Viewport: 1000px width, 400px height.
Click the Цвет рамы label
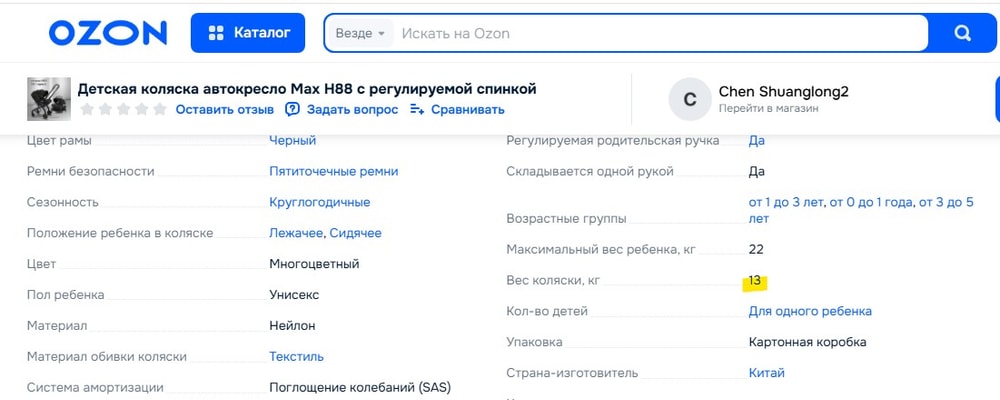tap(59, 140)
